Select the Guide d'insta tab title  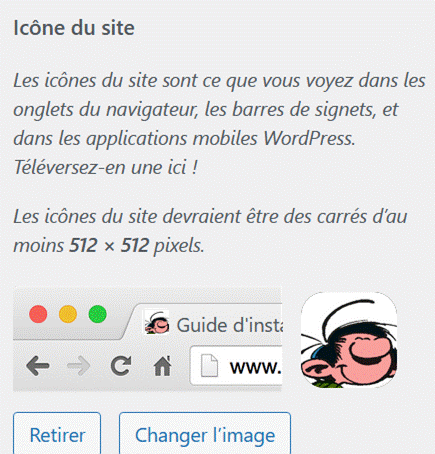[x=229, y=325]
